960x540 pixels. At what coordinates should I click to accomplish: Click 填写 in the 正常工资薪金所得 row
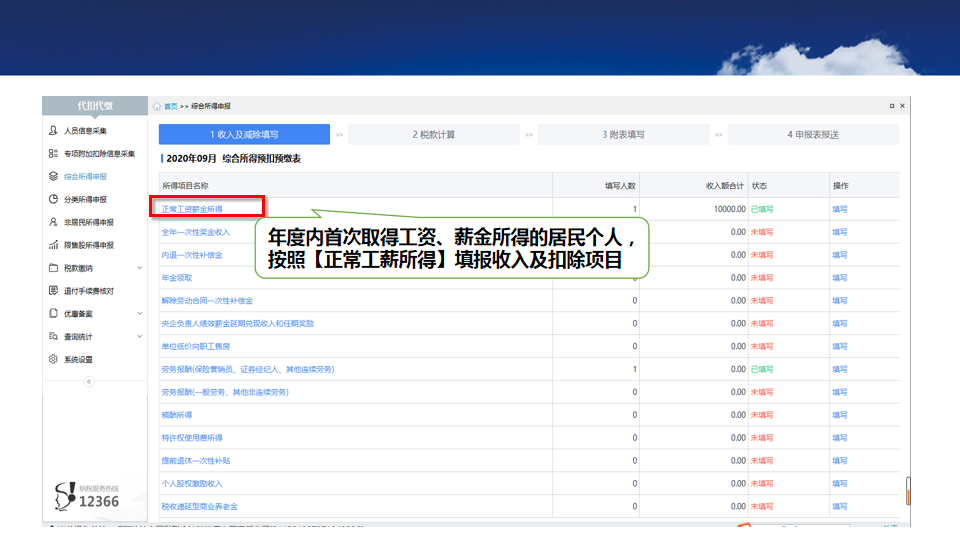pos(840,209)
